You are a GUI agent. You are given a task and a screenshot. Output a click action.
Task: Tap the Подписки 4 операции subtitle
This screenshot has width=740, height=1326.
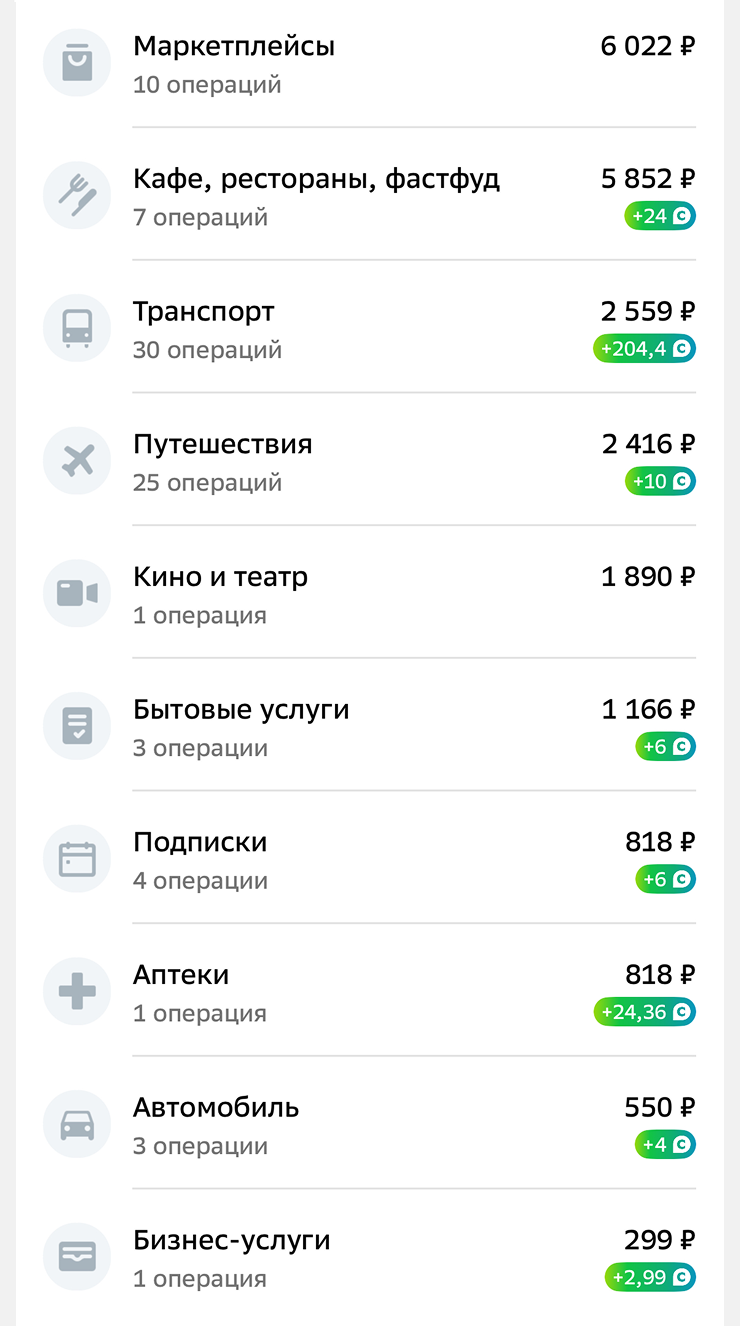coord(200,881)
